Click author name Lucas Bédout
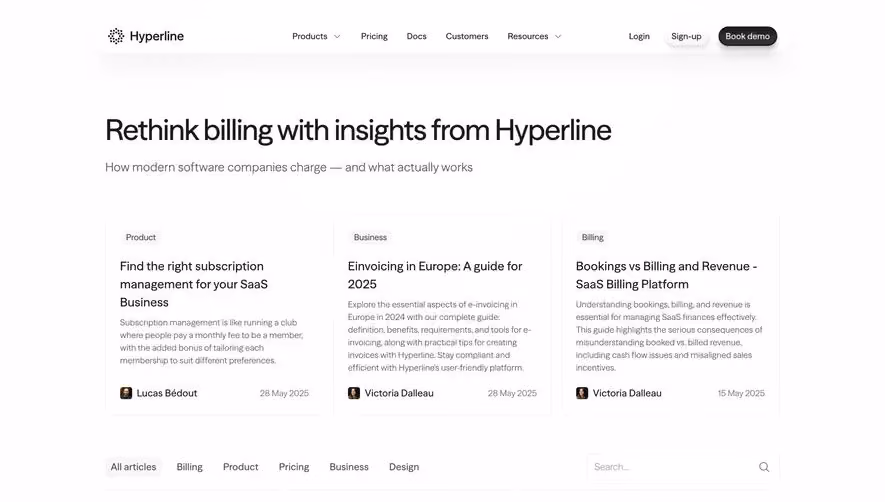 click(x=167, y=393)
